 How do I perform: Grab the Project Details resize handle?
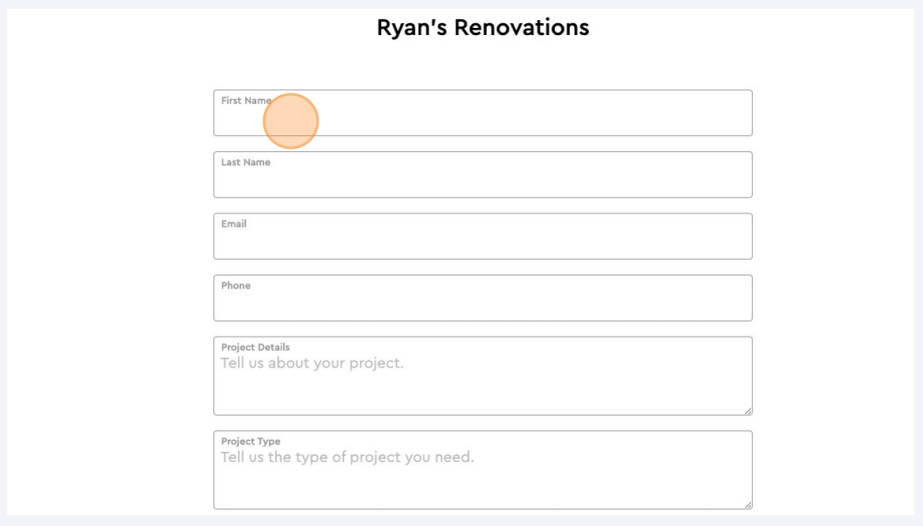tap(746, 409)
